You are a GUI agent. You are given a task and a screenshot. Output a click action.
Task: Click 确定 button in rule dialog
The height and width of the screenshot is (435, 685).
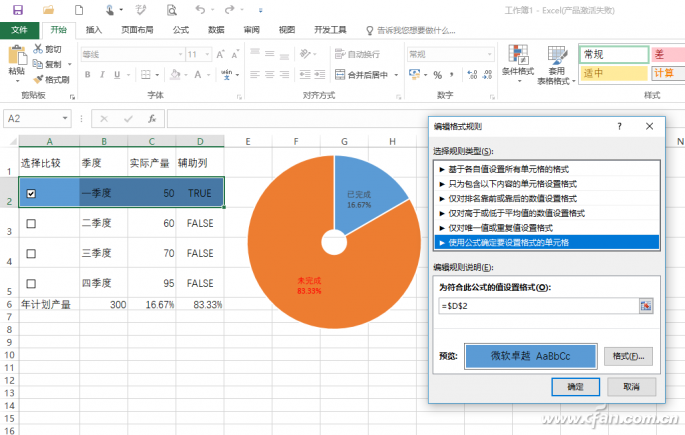(575, 387)
